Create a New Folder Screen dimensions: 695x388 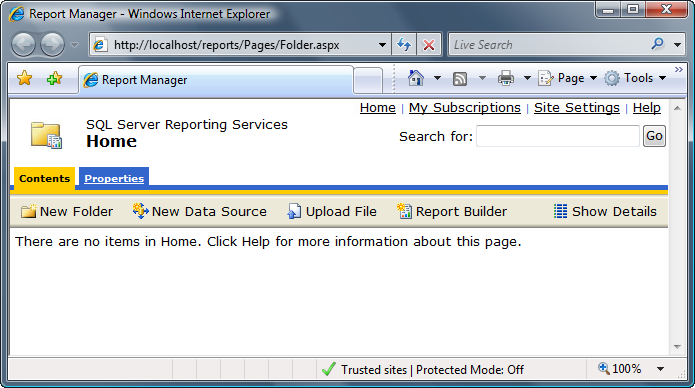click(x=67, y=212)
